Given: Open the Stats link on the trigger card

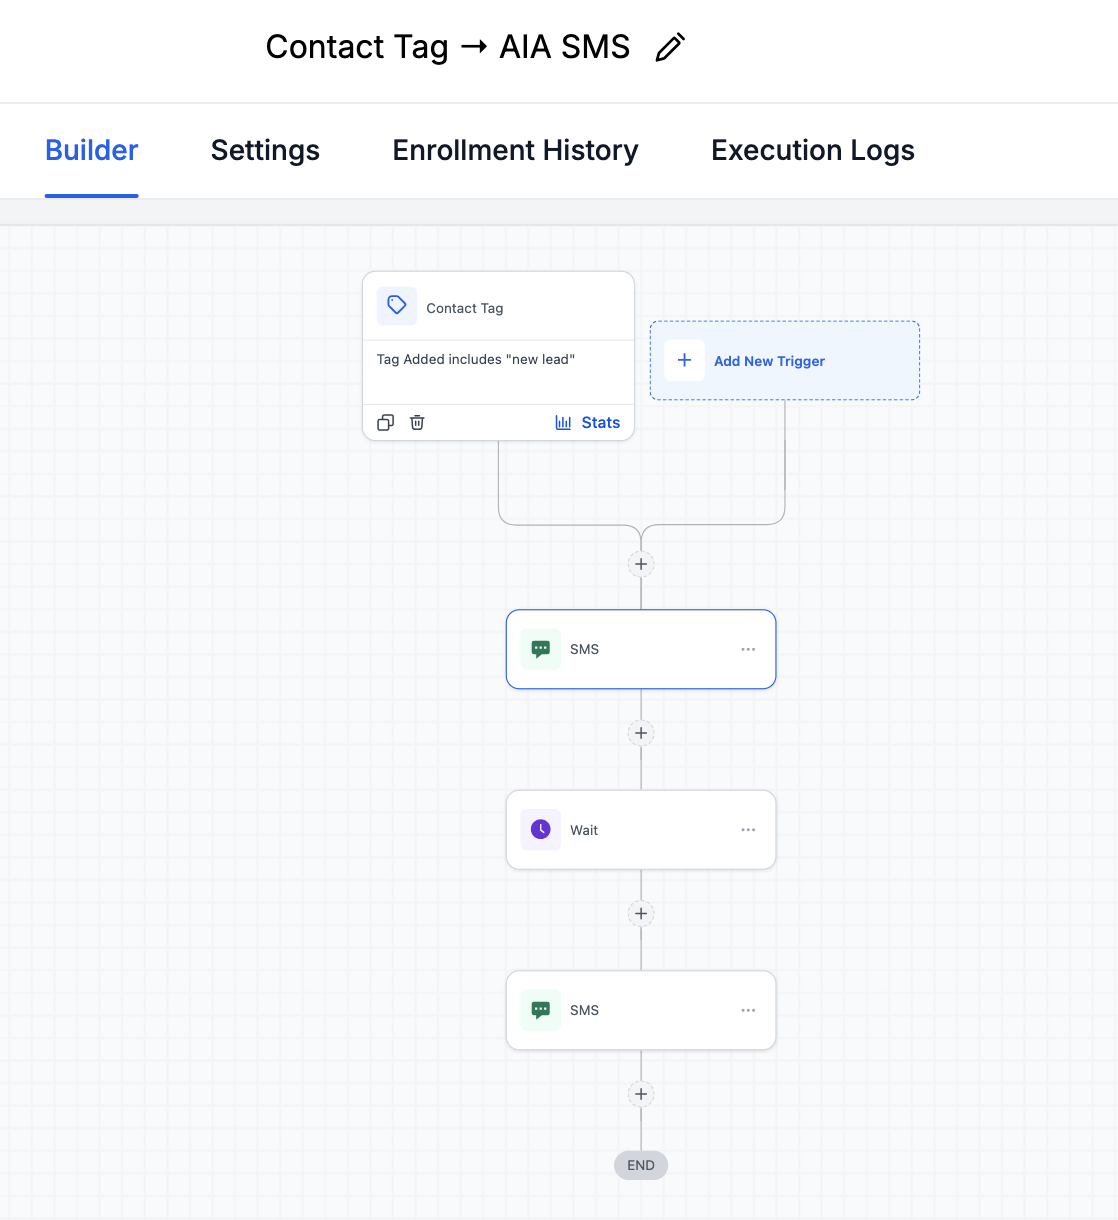Looking at the screenshot, I should pos(600,422).
